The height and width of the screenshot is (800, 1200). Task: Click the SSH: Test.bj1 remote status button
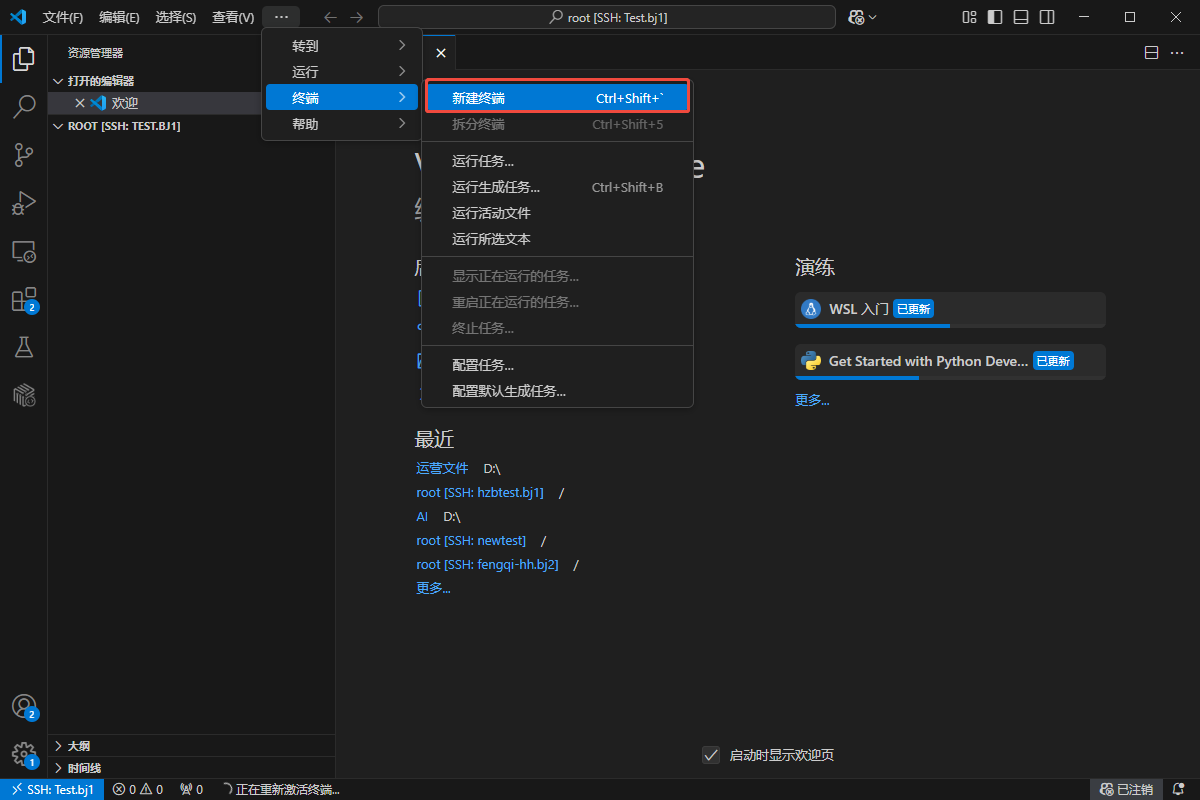tap(51, 789)
